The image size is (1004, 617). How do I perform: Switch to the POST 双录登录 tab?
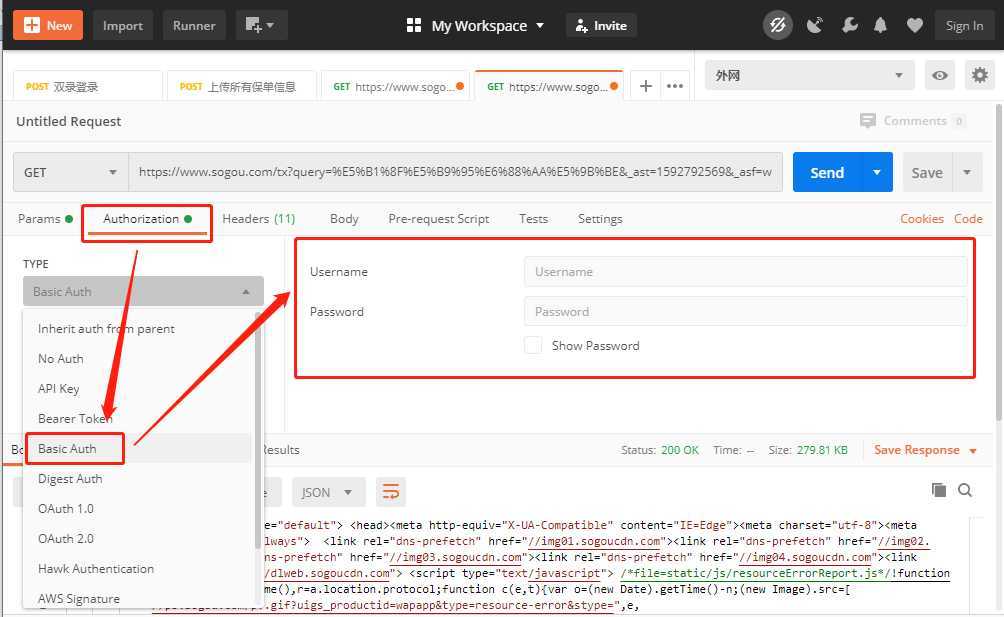tap(88, 86)
